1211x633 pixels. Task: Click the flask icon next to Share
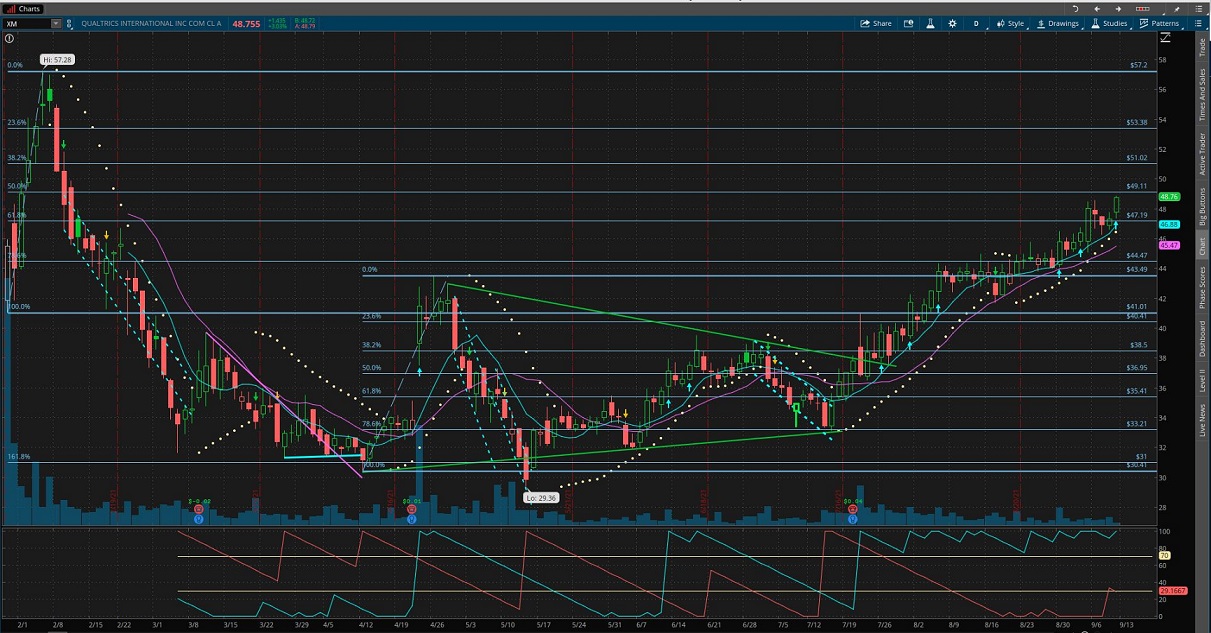(930, 23)
